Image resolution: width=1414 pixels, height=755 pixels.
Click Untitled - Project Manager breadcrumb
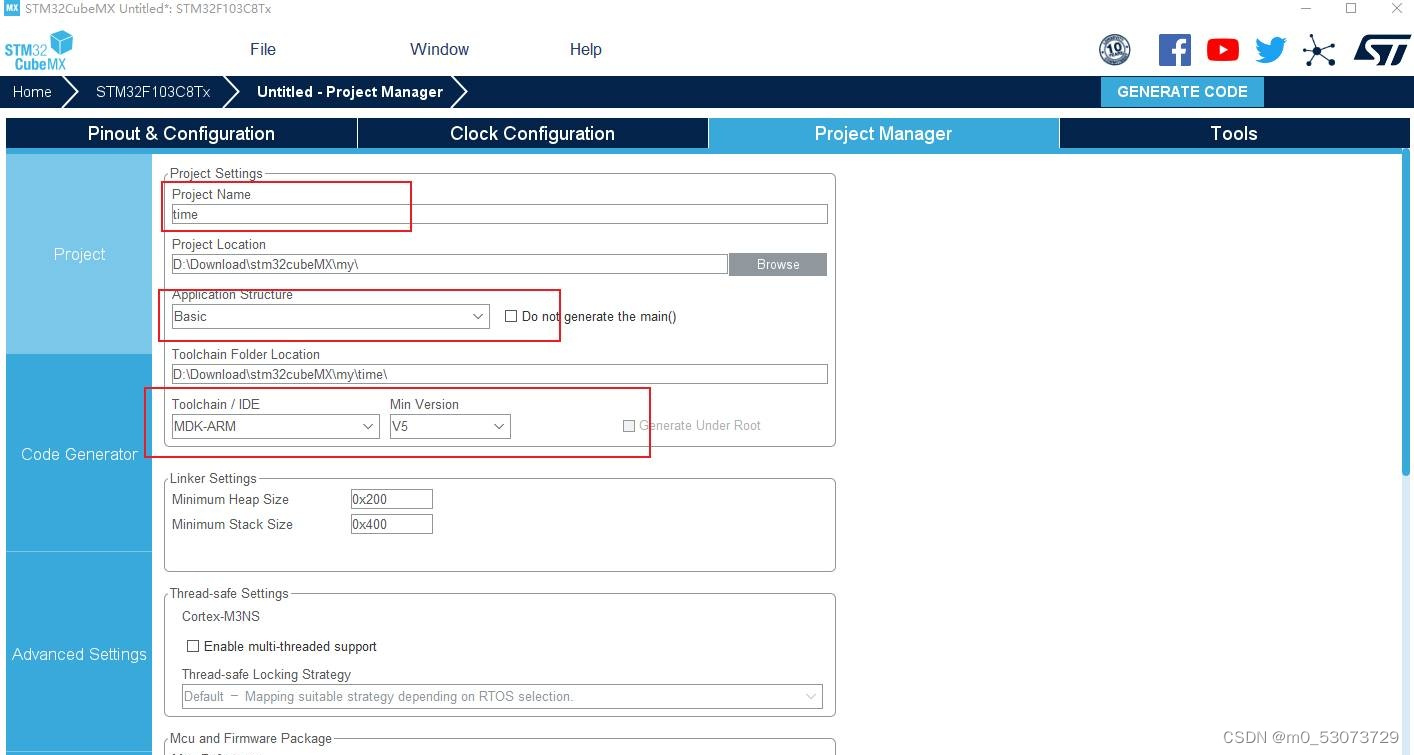coord(350,92)
